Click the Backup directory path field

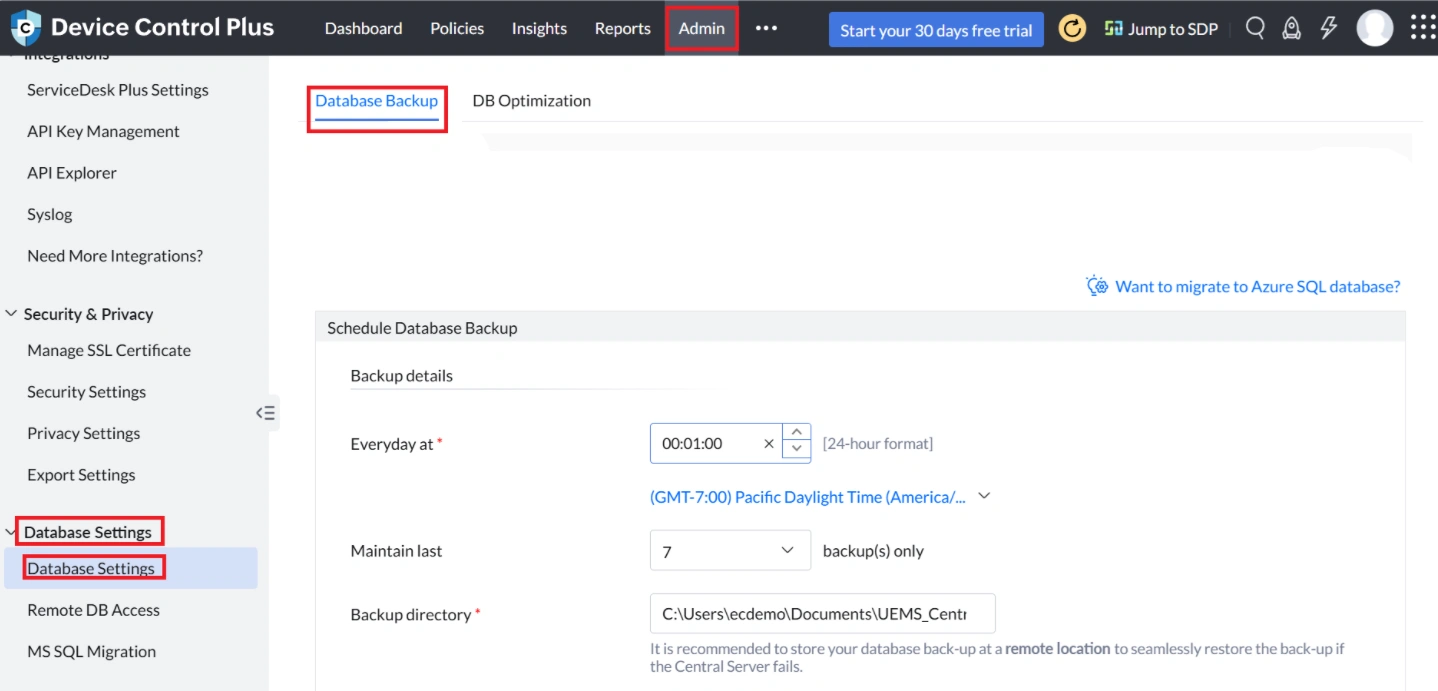coord(823,614)
